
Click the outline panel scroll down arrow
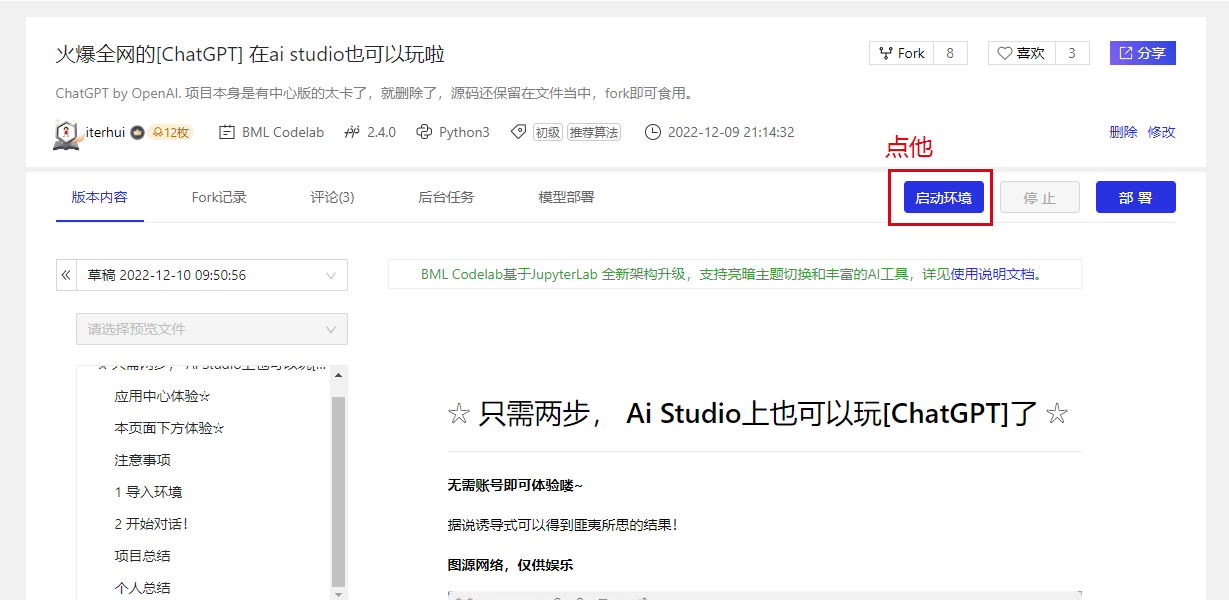(338, 594)
